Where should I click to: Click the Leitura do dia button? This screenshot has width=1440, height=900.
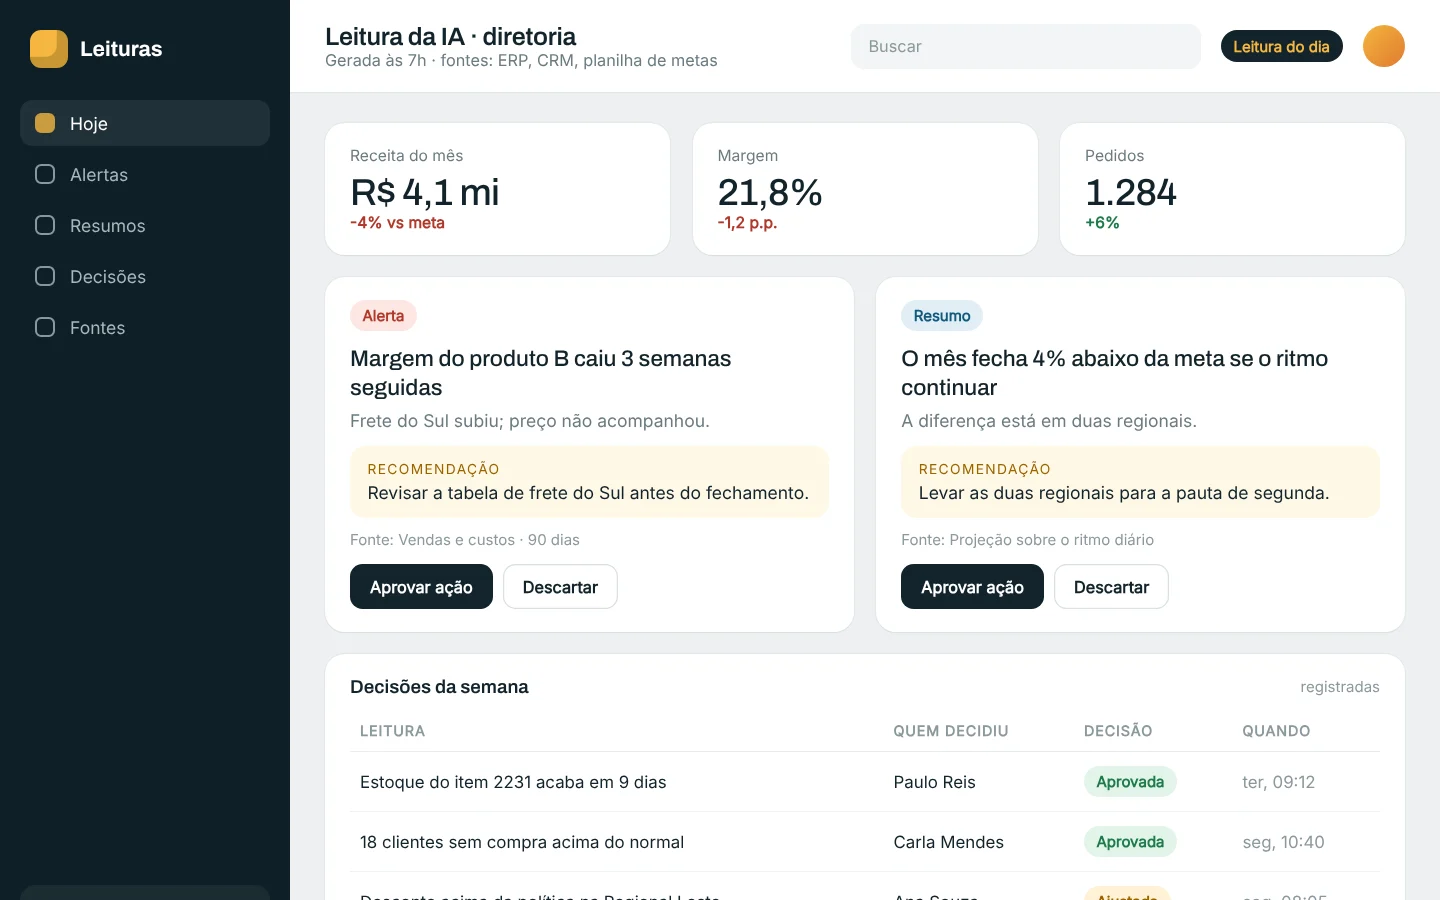[x=1281, y=46]
